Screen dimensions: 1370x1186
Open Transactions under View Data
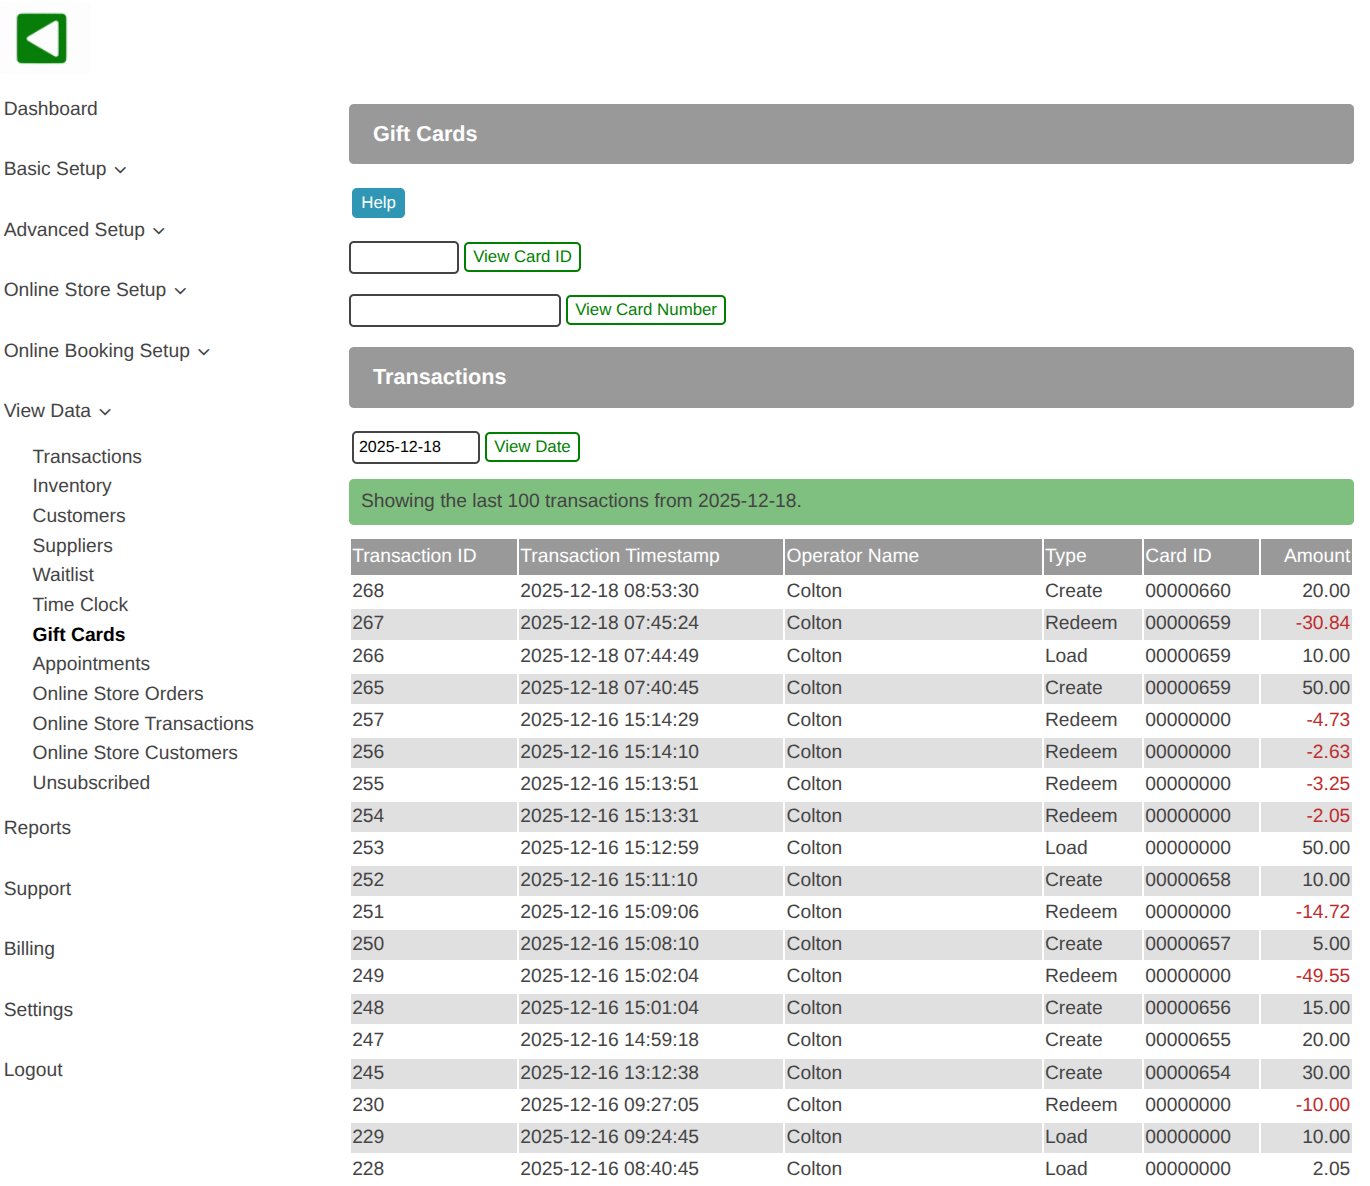pos(87,457)
